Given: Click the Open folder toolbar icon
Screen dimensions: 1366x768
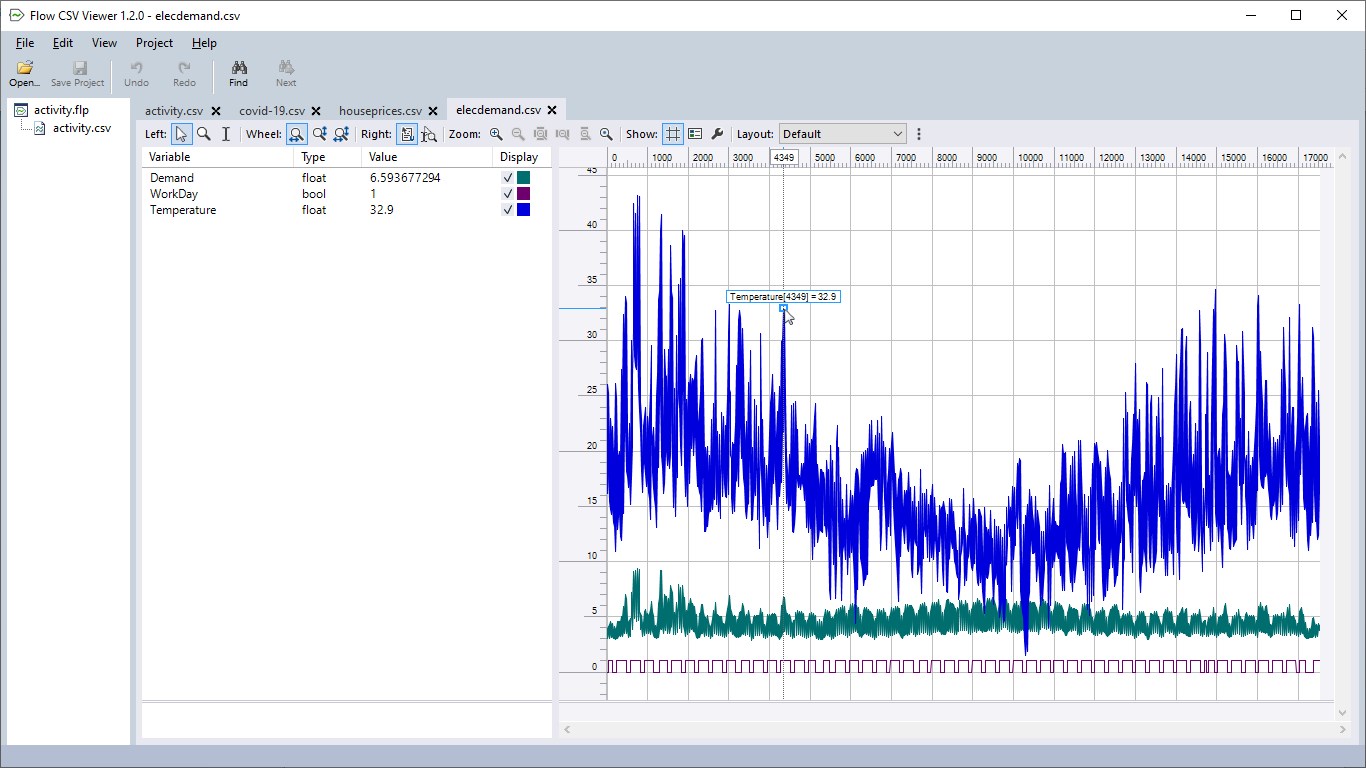Looking at the screenshot, I should (25, 74).
